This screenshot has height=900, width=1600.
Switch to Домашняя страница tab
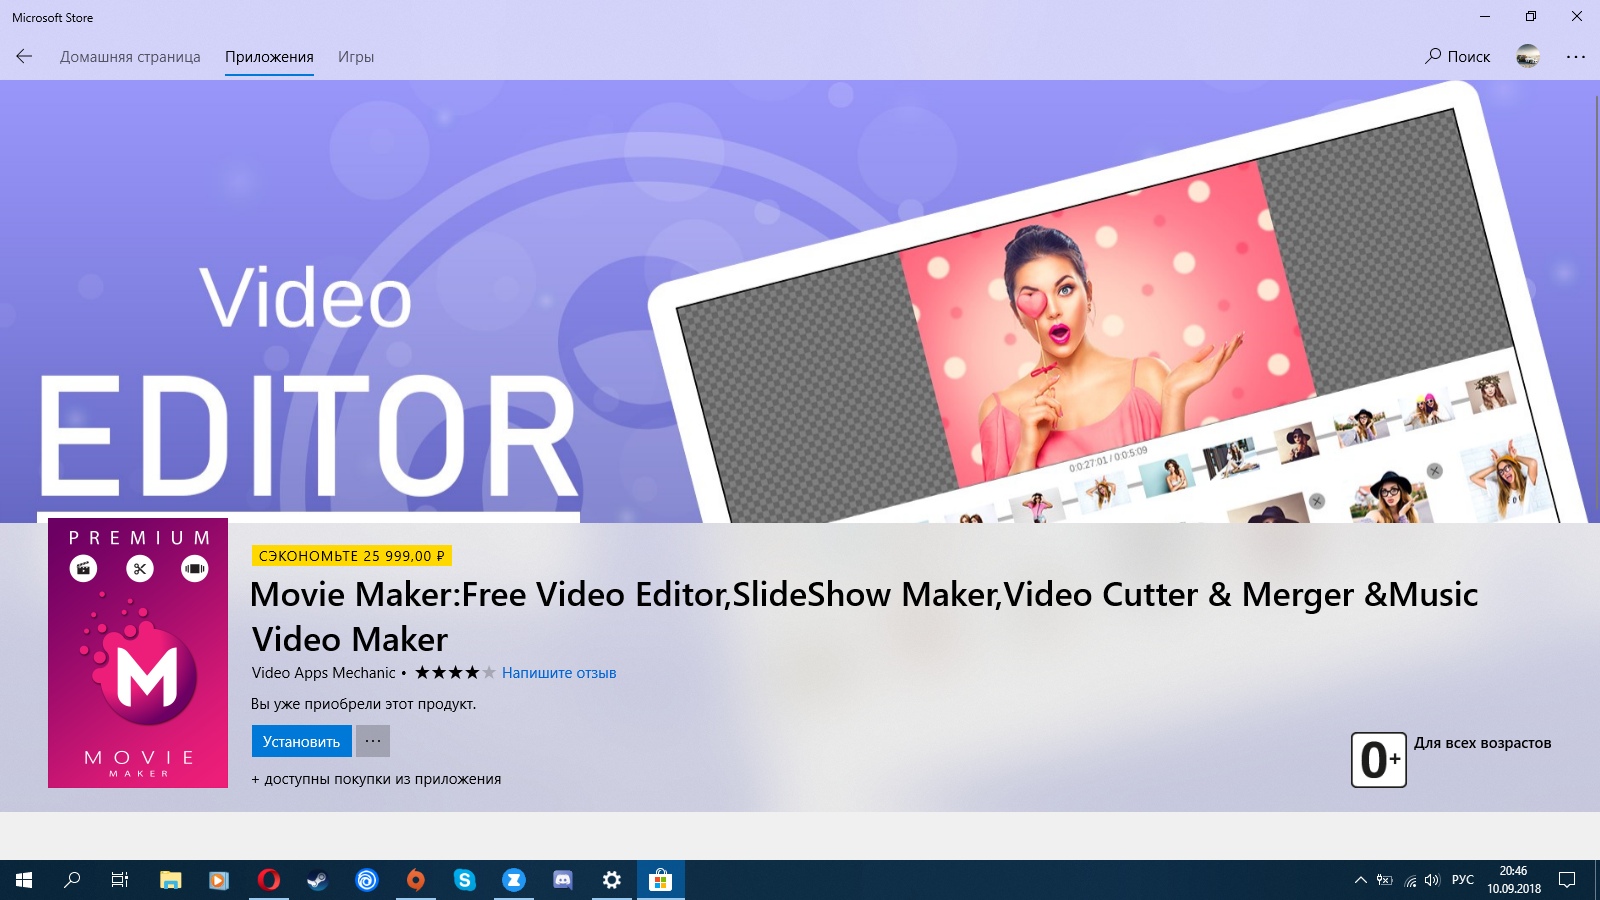click(130, 57)
